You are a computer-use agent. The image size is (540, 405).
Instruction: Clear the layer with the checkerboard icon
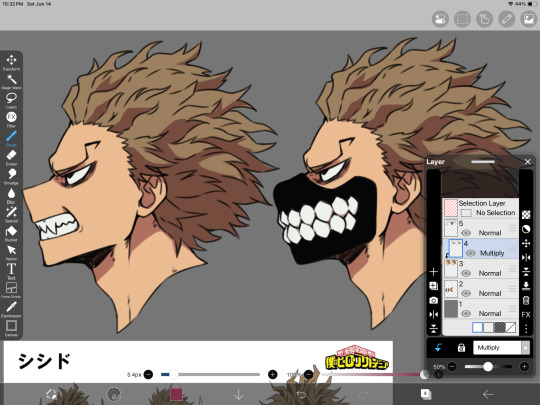coord(526,215)
